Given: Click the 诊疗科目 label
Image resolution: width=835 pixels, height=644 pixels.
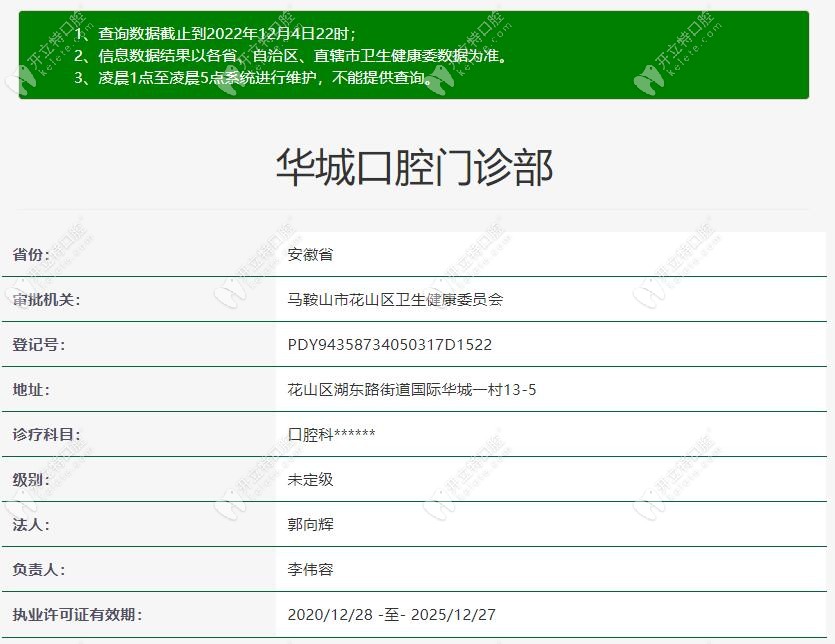Looking at the screenshot, I should click(x=46, y=434).
